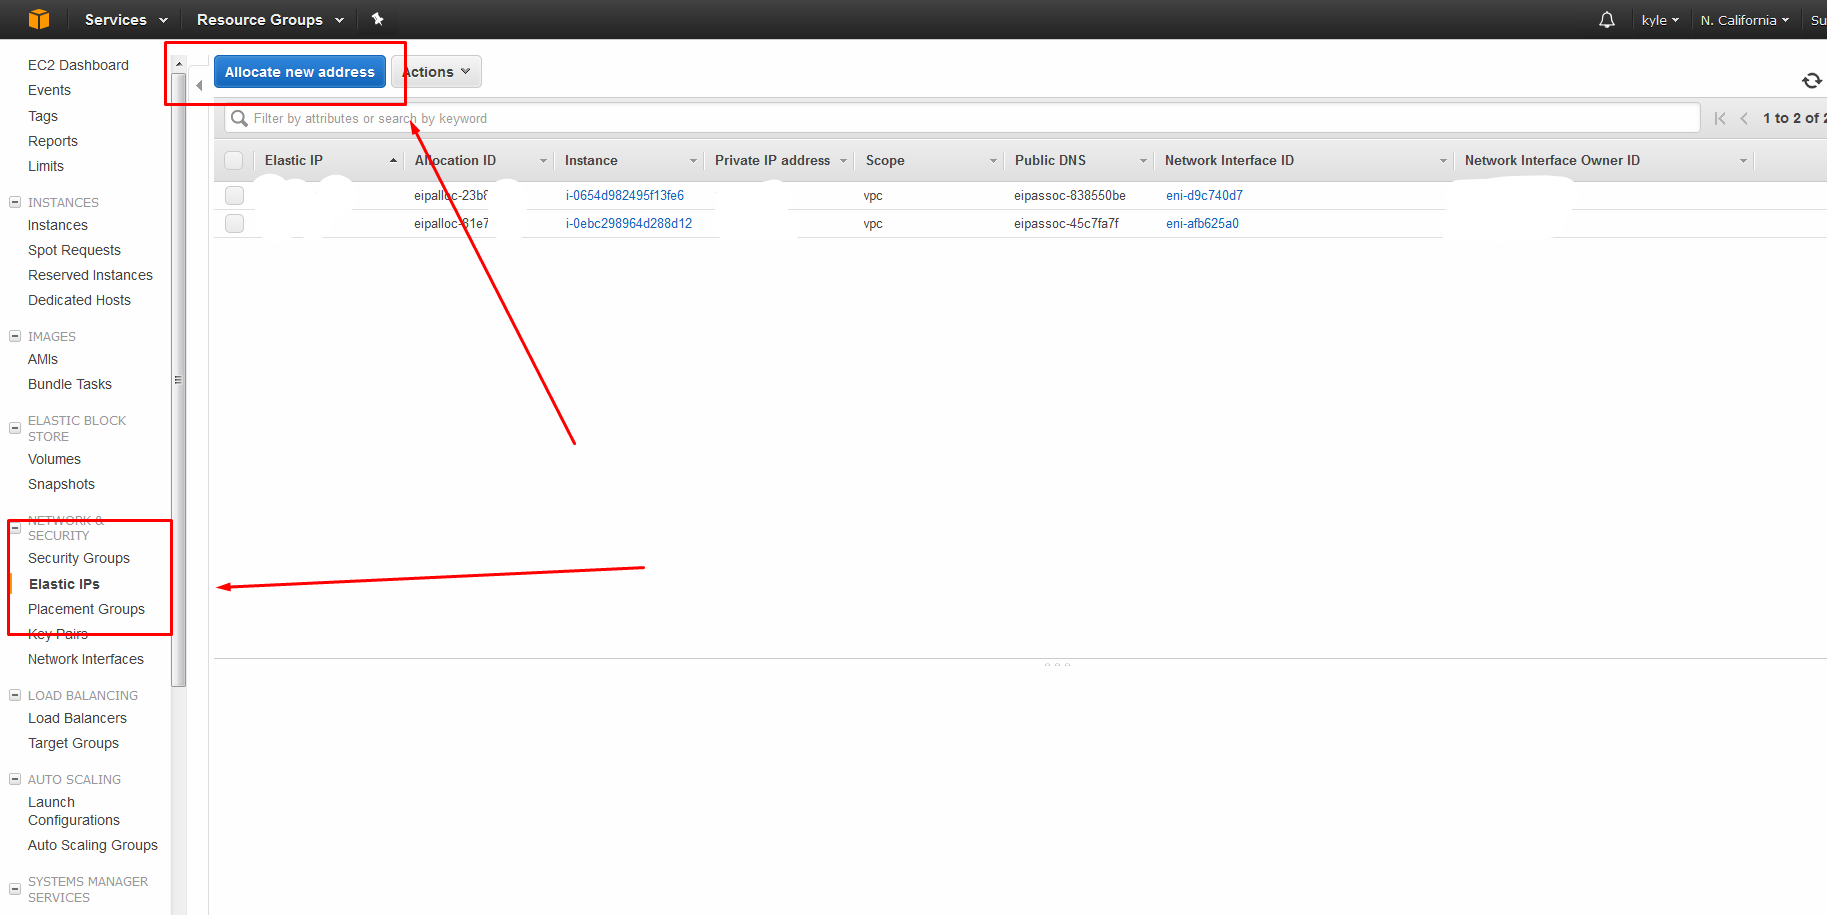Open Tags in the sidebar
This screenshot has width=1827, height=915.
tap(43, 116)
